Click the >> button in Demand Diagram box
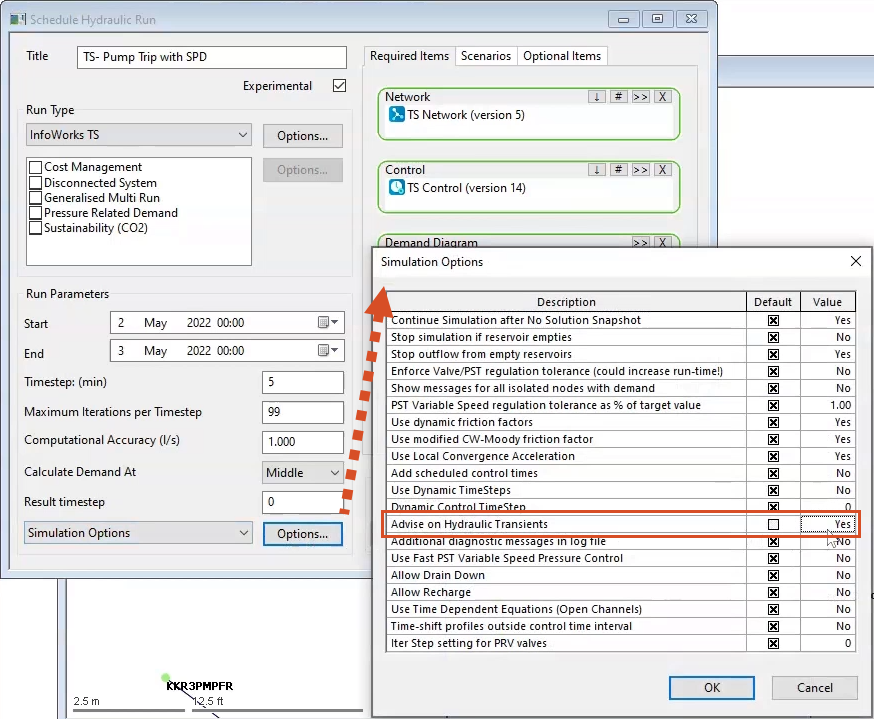The height and width of the screenshot is (719, 874). (x=640, y=242)
